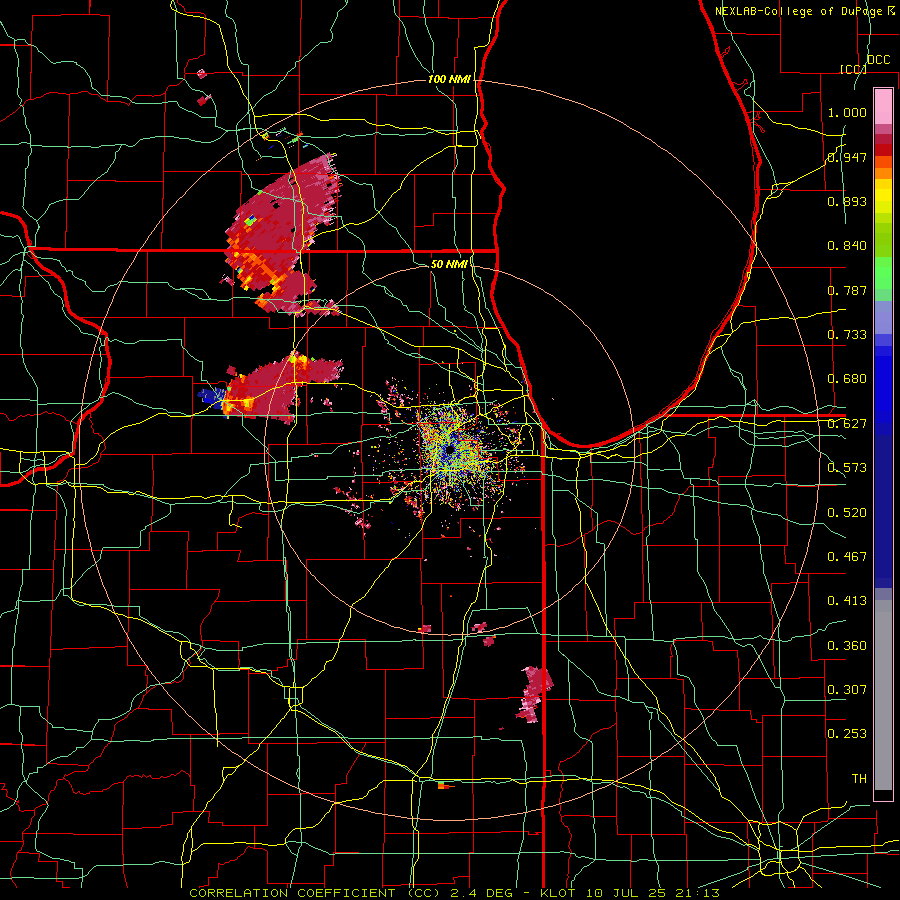
Task: Click the 0.947 scale value
Action: point(847,157)
